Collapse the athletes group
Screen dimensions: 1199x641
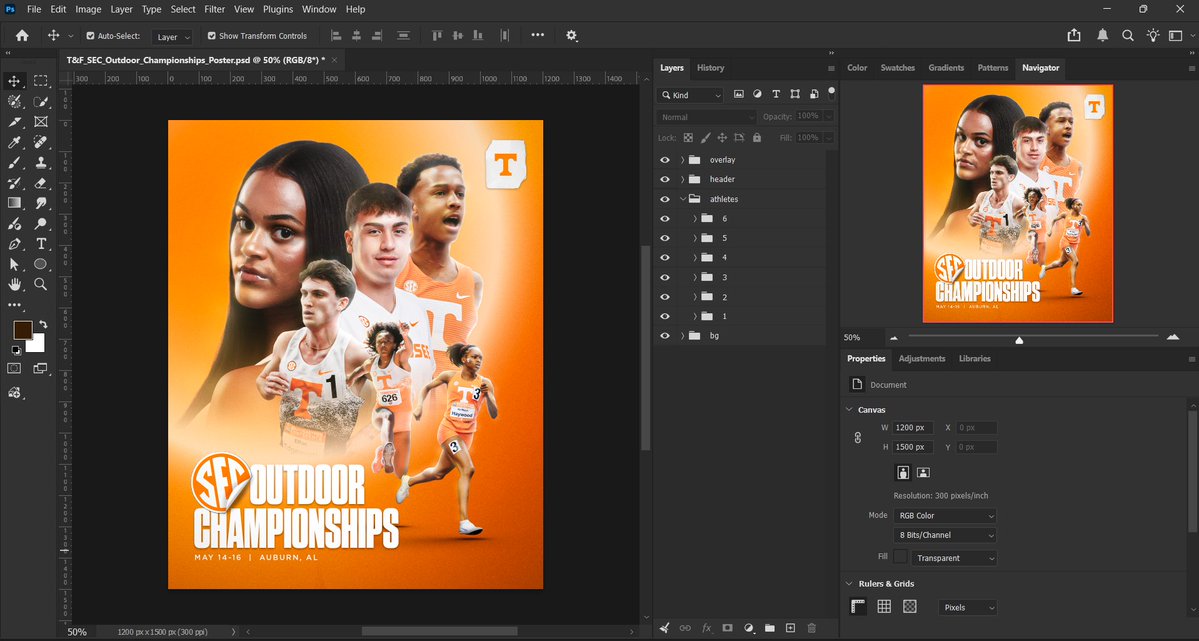(682, 199)
